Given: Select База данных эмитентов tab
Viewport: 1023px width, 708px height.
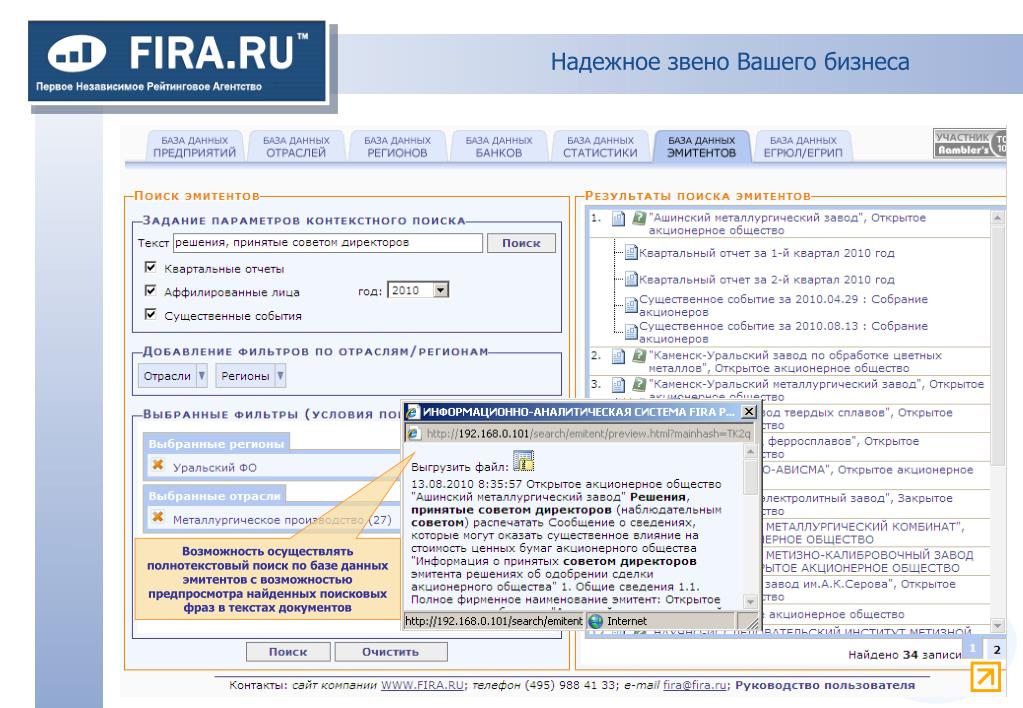Looking at the screenshot, I should pyautogui.click(x=702, y=146).
